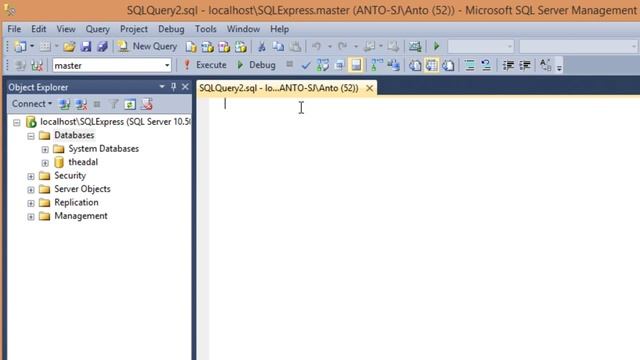The width and height of the screenshot is (640, 360).
Task: Open the File menu
Action: [x=14, y=29]
